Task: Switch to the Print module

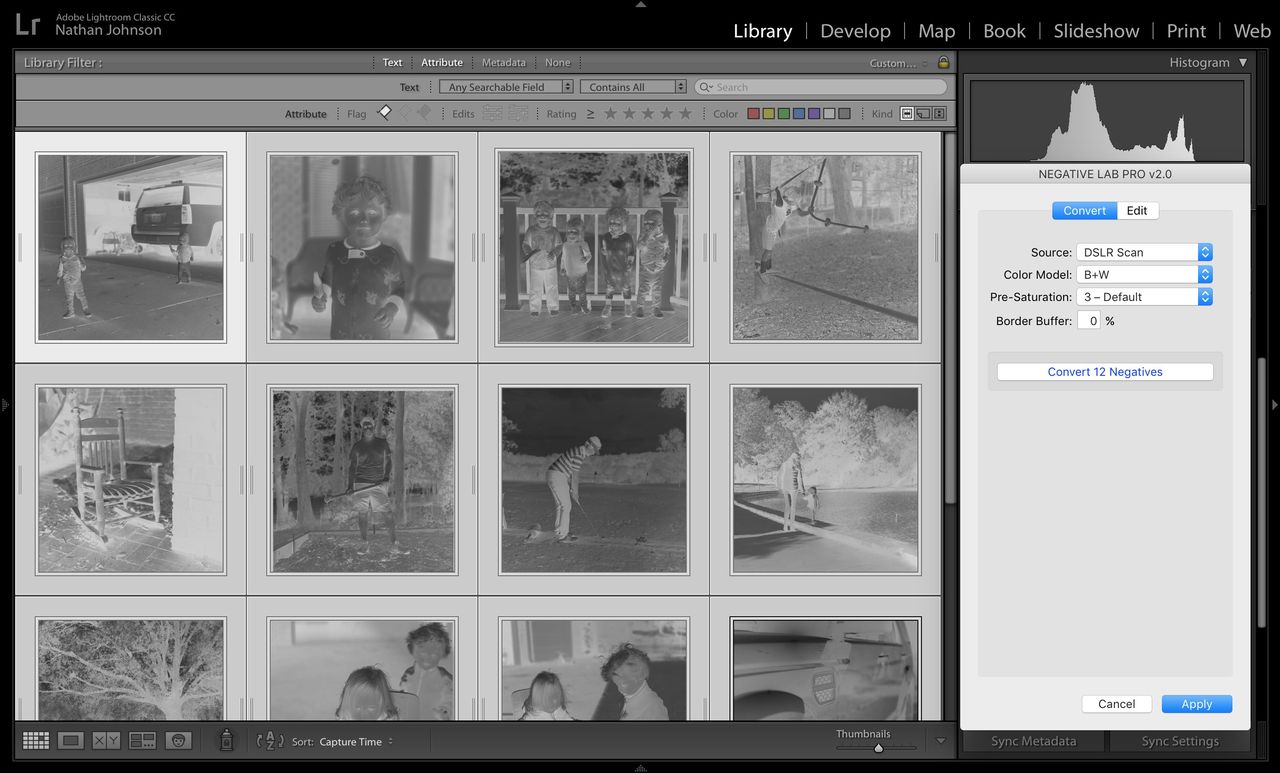Action: pos(1186,31)
